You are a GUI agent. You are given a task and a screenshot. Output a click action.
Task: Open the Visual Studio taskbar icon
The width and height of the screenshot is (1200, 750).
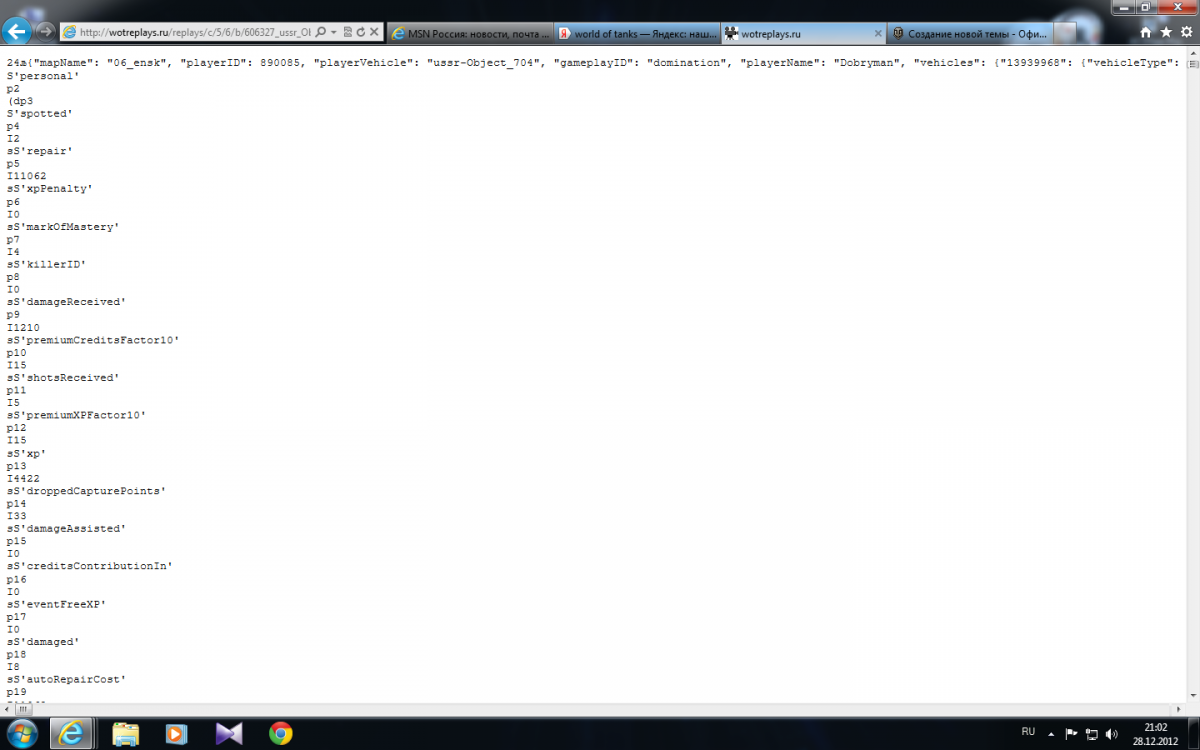pos(229,734)
